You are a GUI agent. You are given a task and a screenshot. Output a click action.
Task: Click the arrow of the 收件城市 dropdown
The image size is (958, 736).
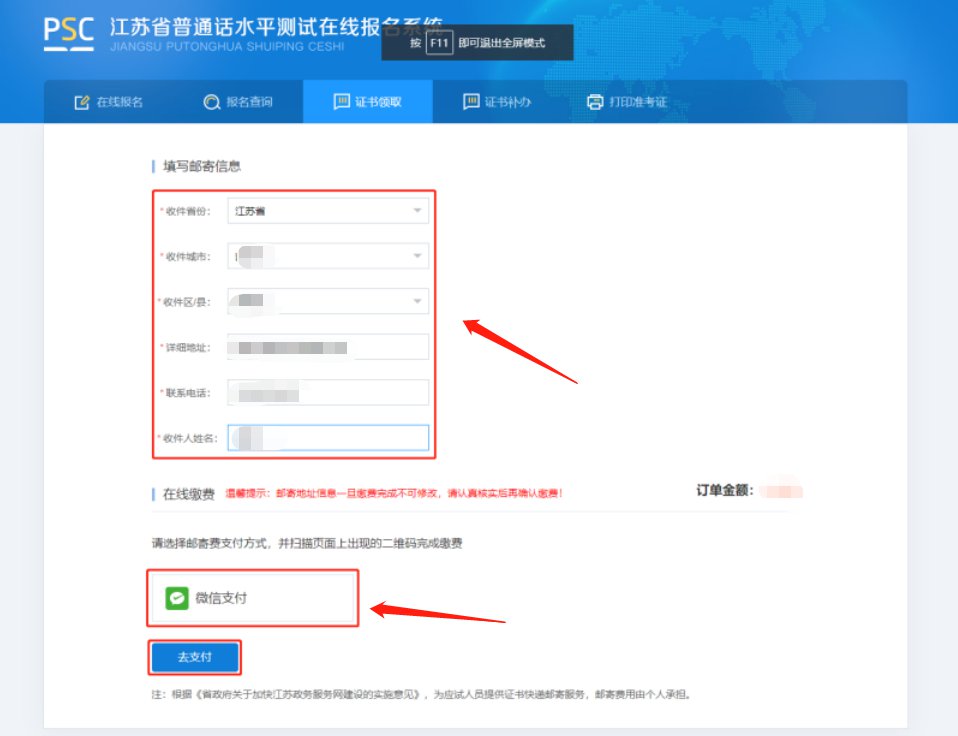click(x=417, y=256)
